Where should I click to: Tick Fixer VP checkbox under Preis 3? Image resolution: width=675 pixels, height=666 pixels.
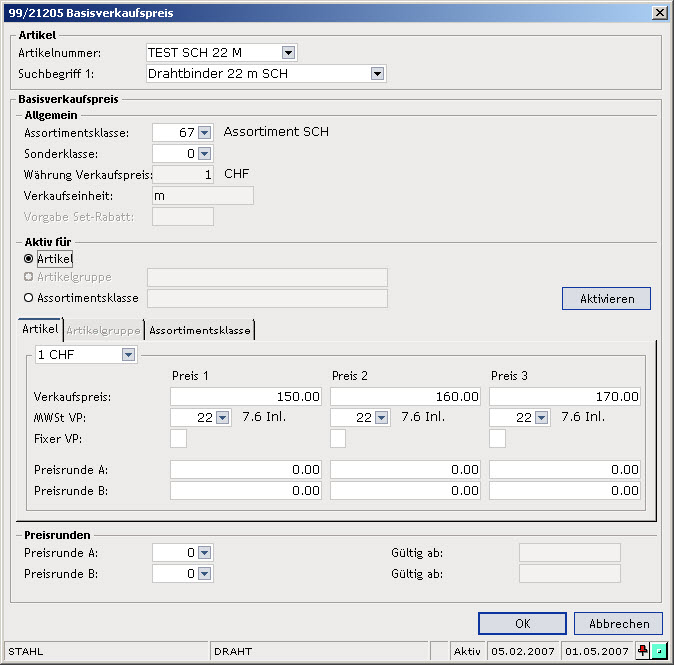click(x=497, y=438)
